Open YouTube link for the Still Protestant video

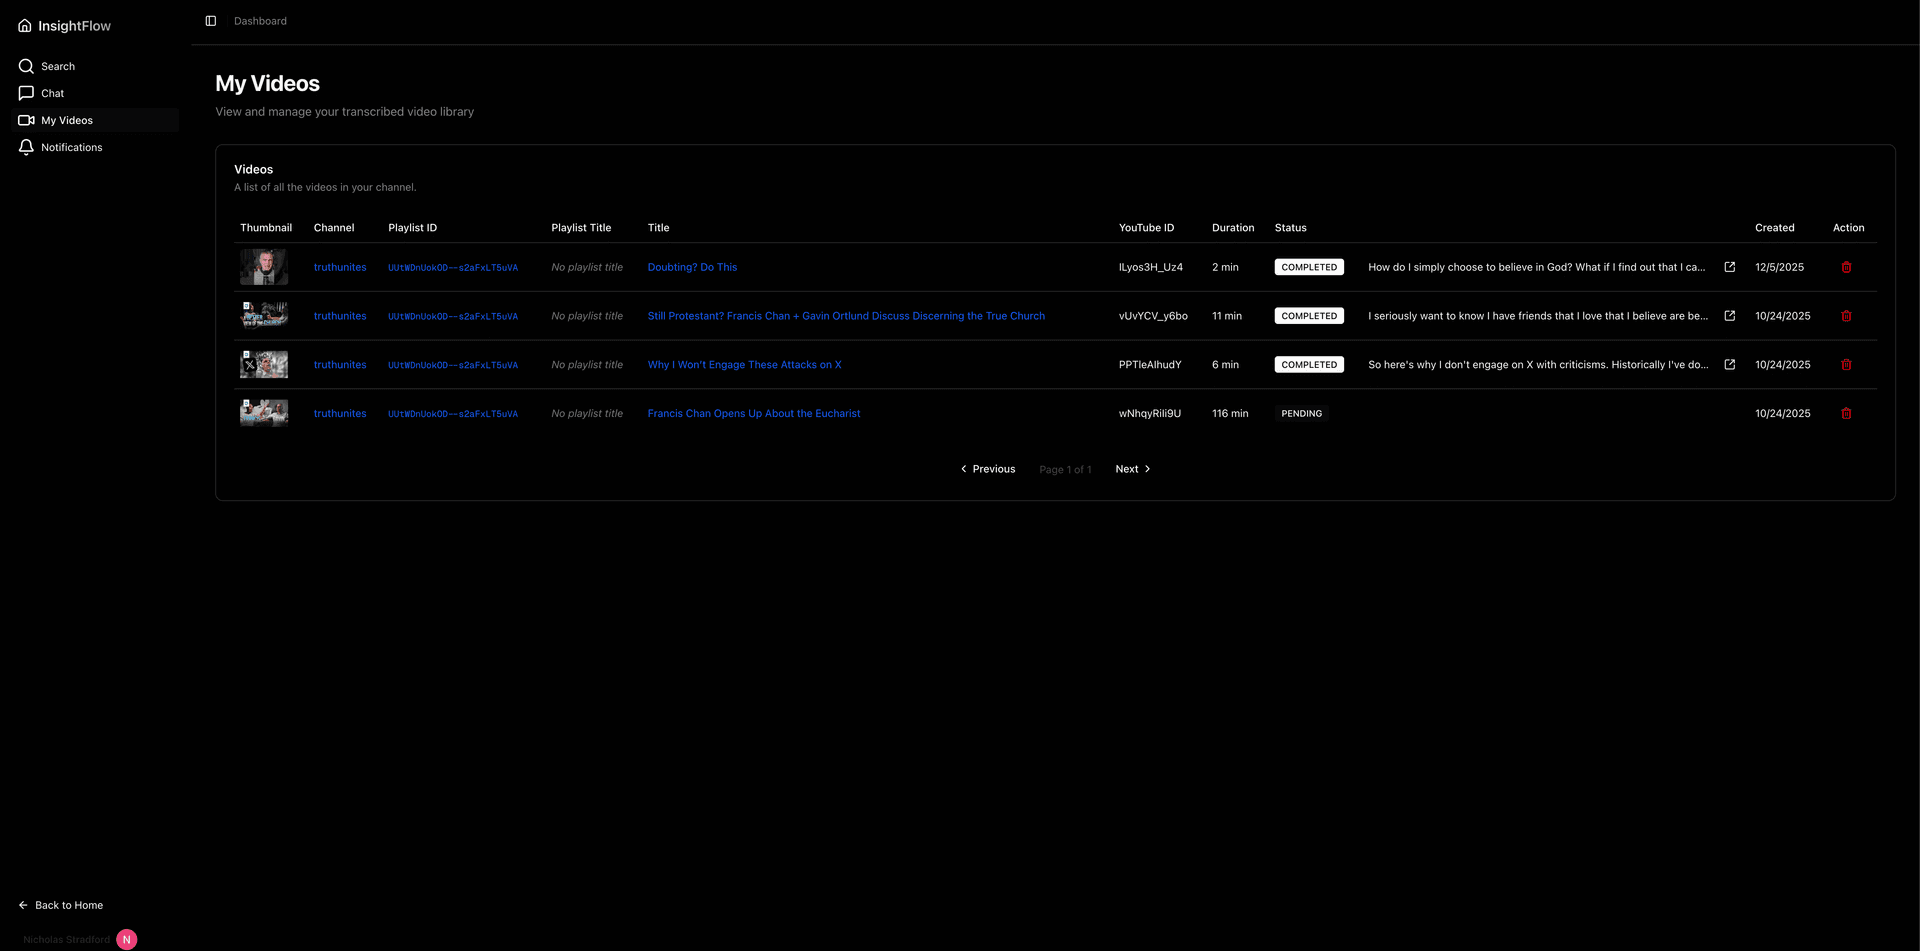(1730, 315)
